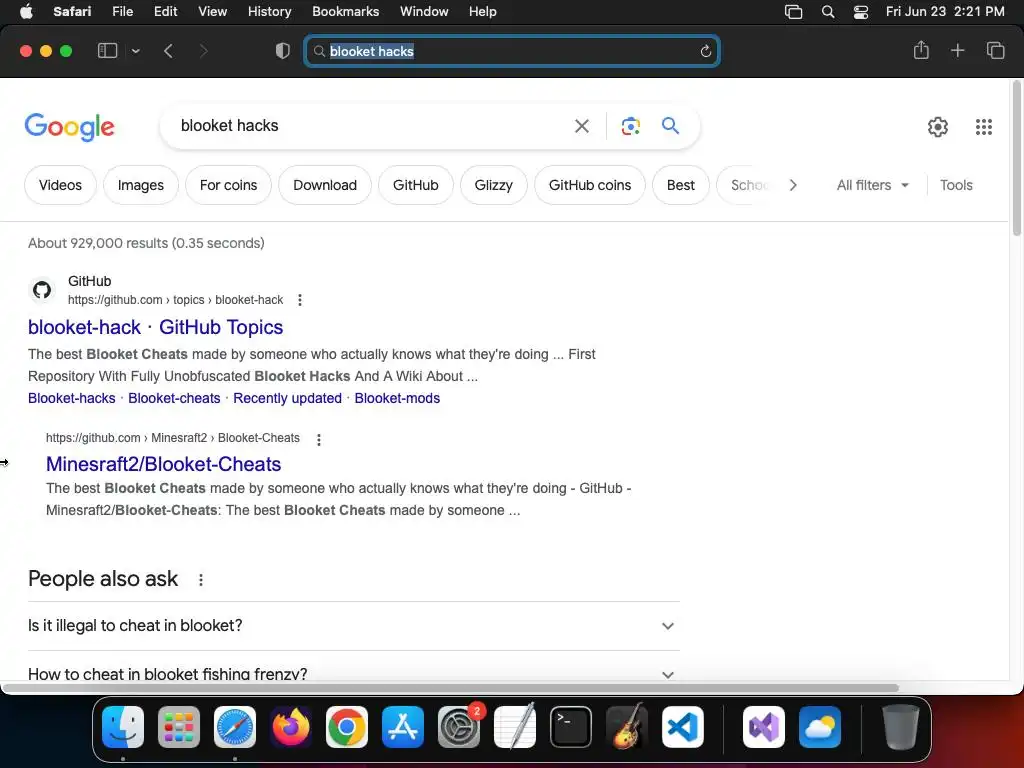Open the All filters dropdown
This screenshot has width=1024, height=768.
tap(872, 185)
